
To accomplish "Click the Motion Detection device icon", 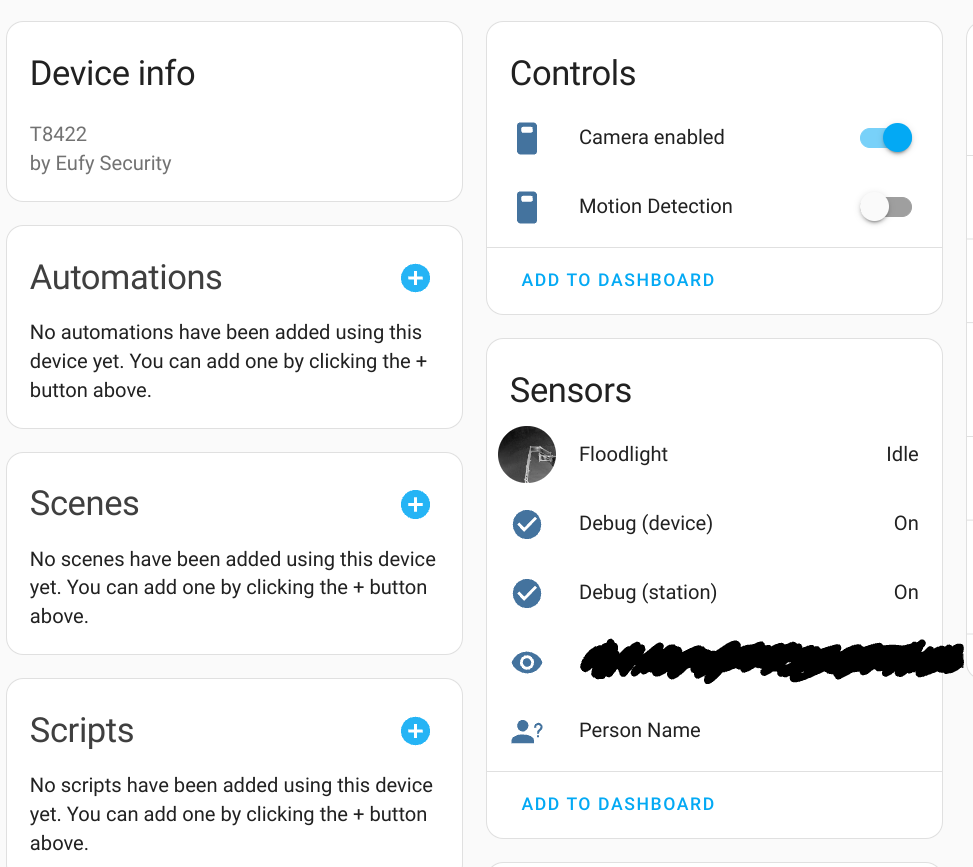I will 527,207.
